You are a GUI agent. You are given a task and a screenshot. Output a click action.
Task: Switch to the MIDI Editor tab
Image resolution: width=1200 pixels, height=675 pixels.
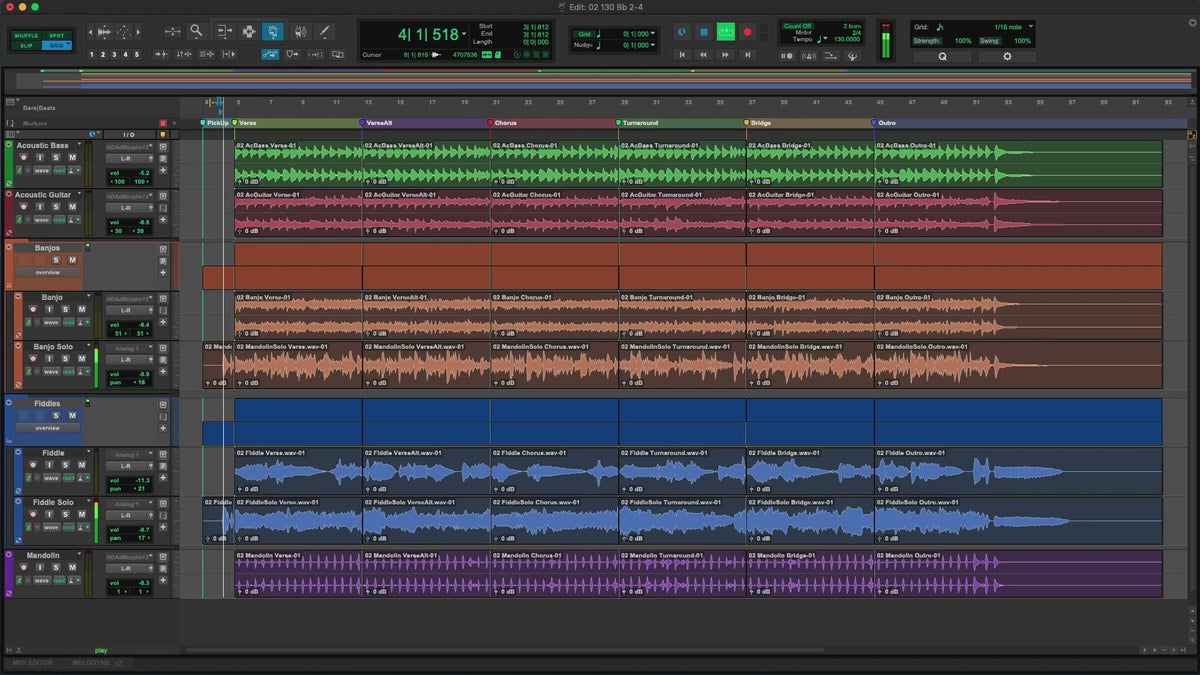click(x=33, y=663)
